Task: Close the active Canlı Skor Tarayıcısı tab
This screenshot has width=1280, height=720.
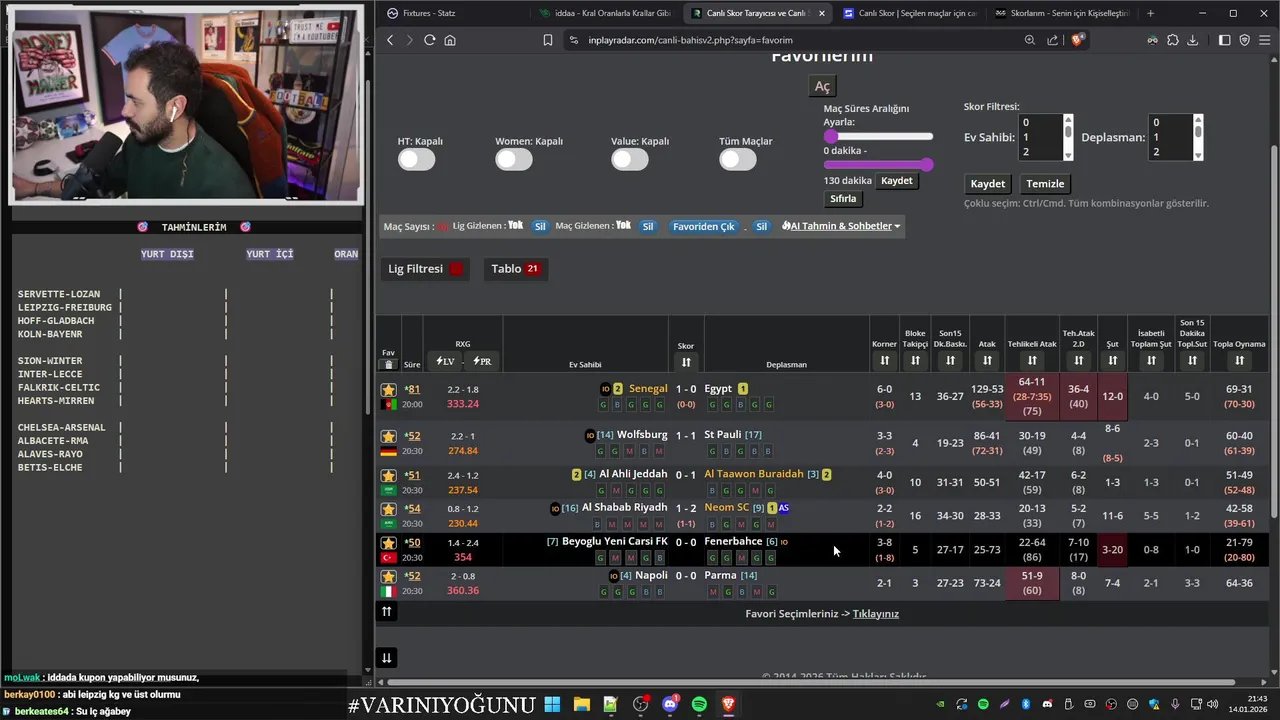Action: [822, 13]
